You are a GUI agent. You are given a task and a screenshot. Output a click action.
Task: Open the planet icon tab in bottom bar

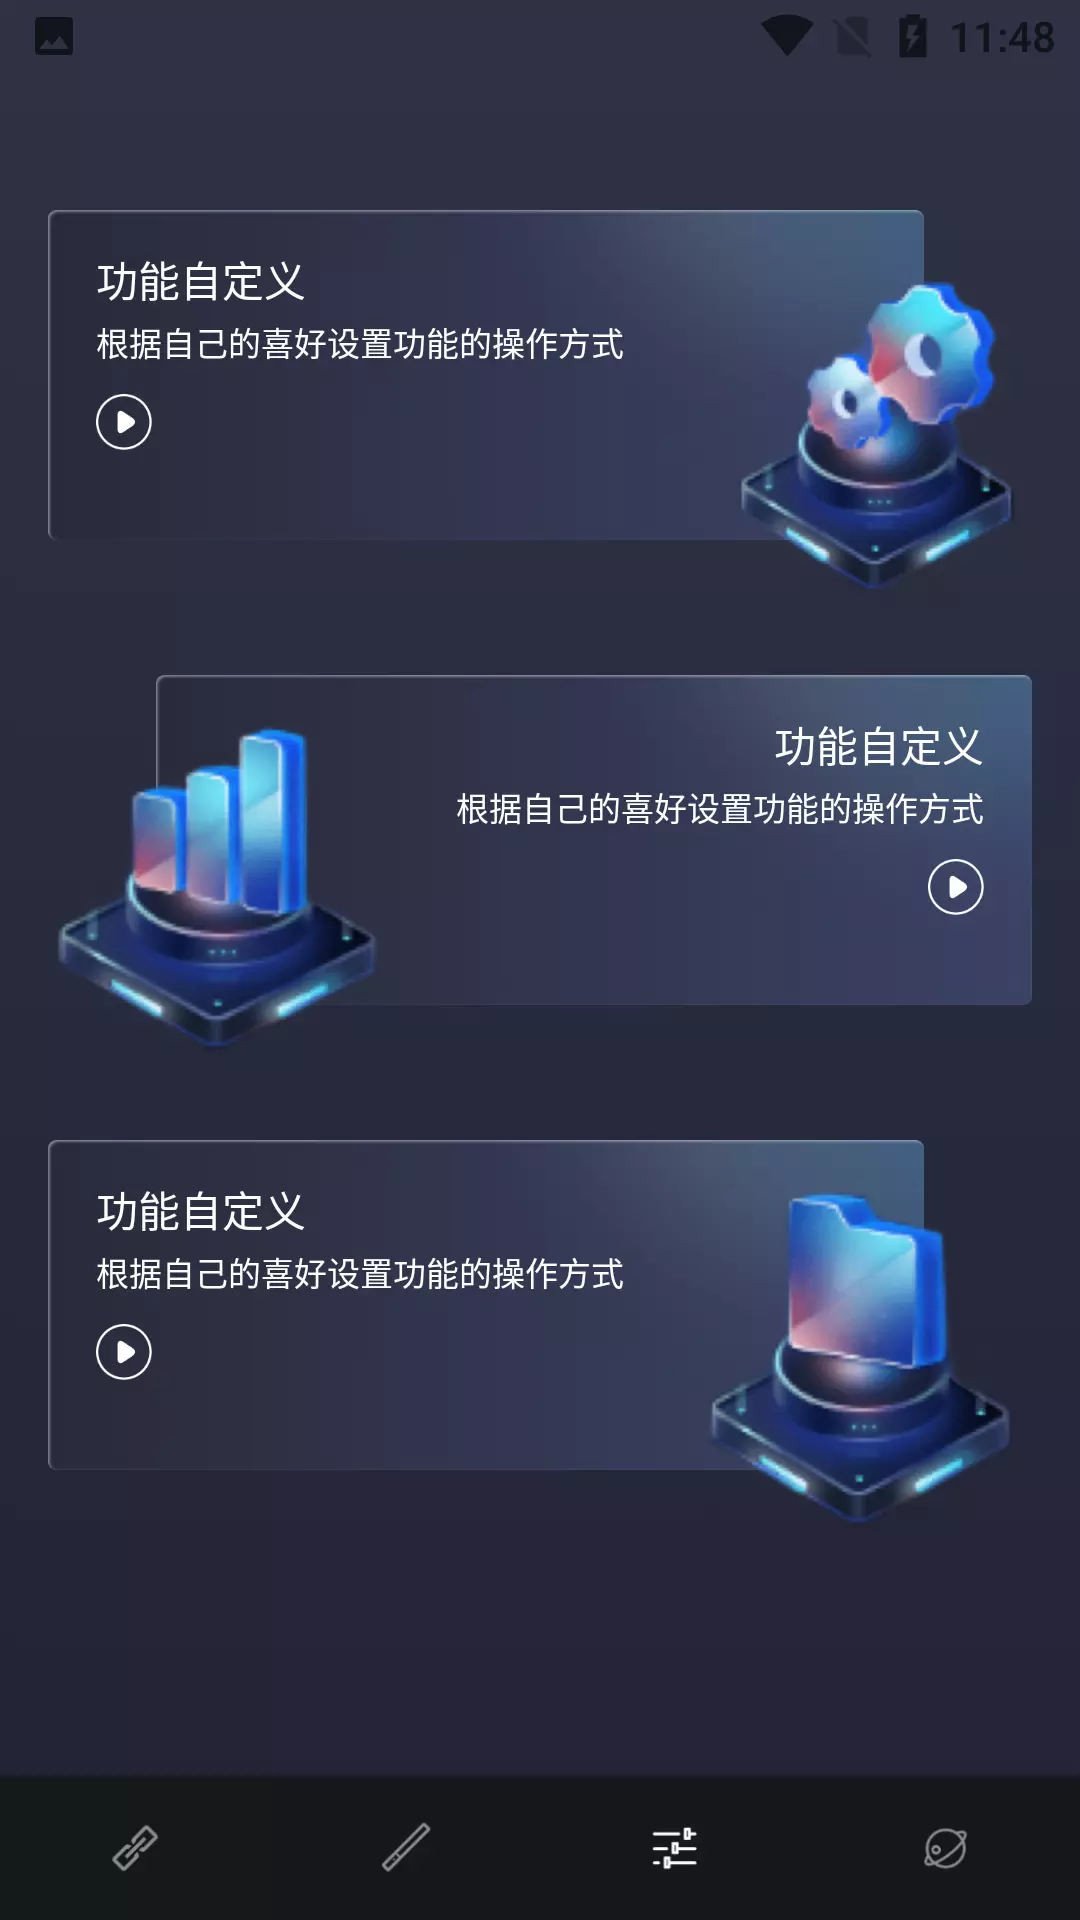click(x=945, y=1848)
